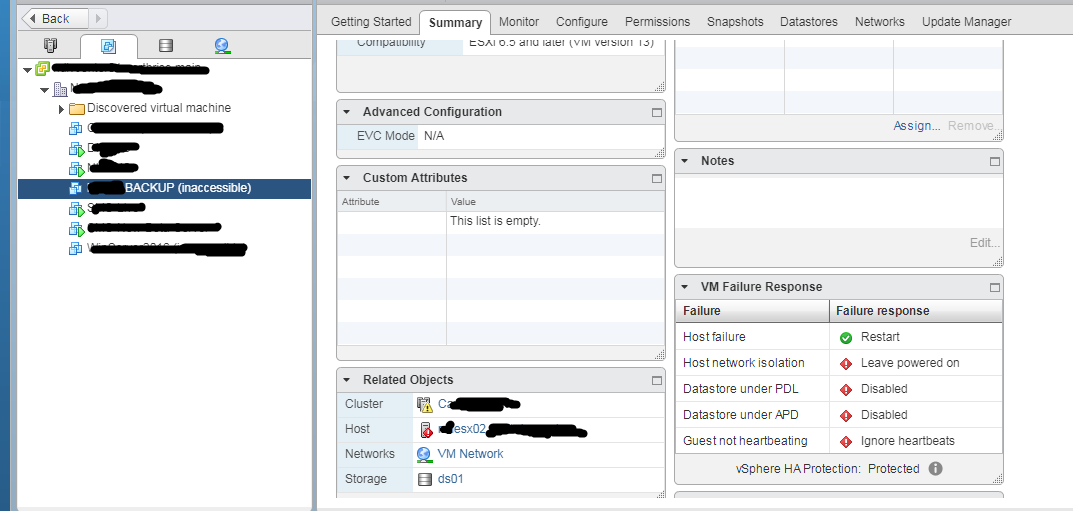Screen dimensions: 1073x511
Task: Click the green check icon beside Restart
Action: click(846, 337)
